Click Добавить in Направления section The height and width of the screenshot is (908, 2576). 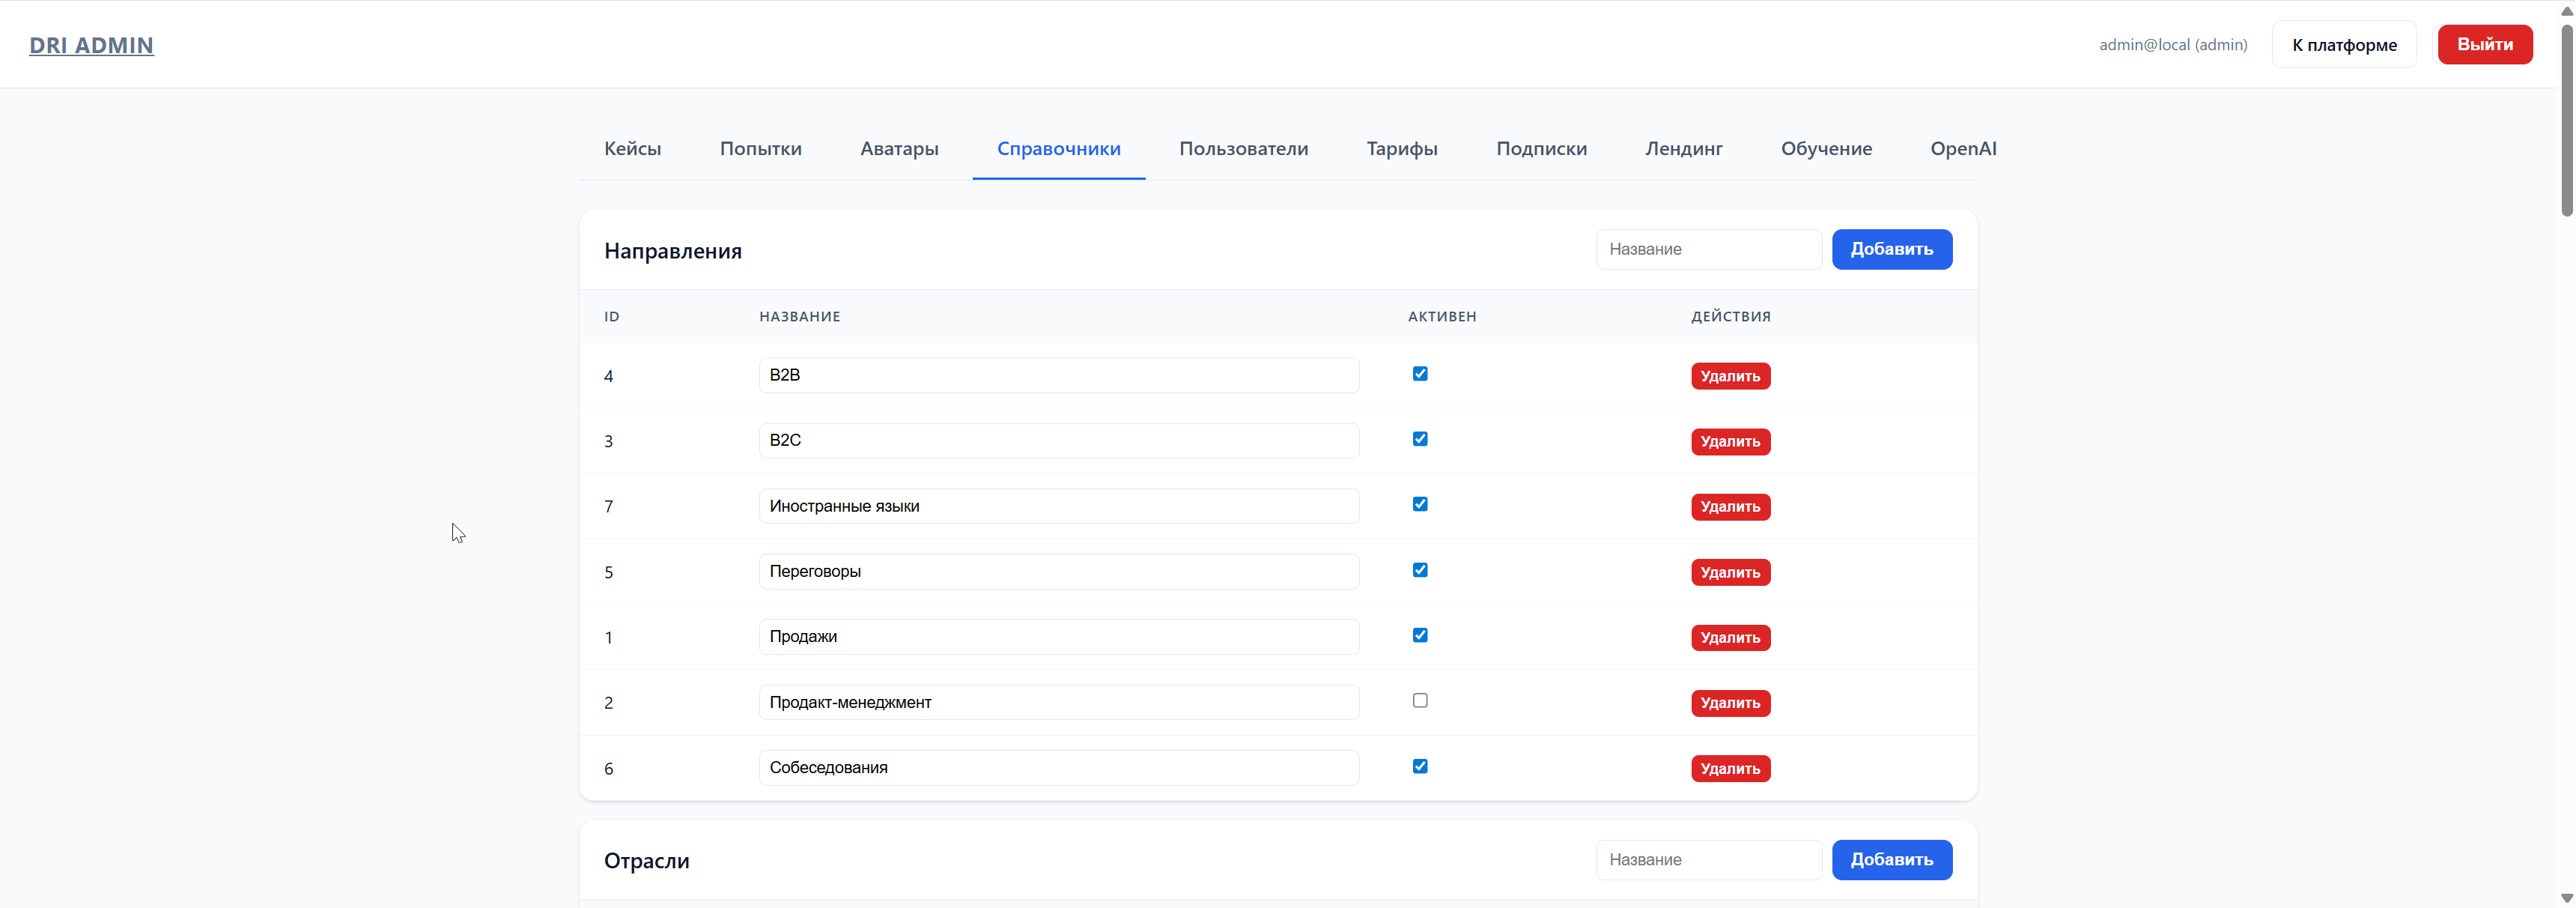[1890, 249]
